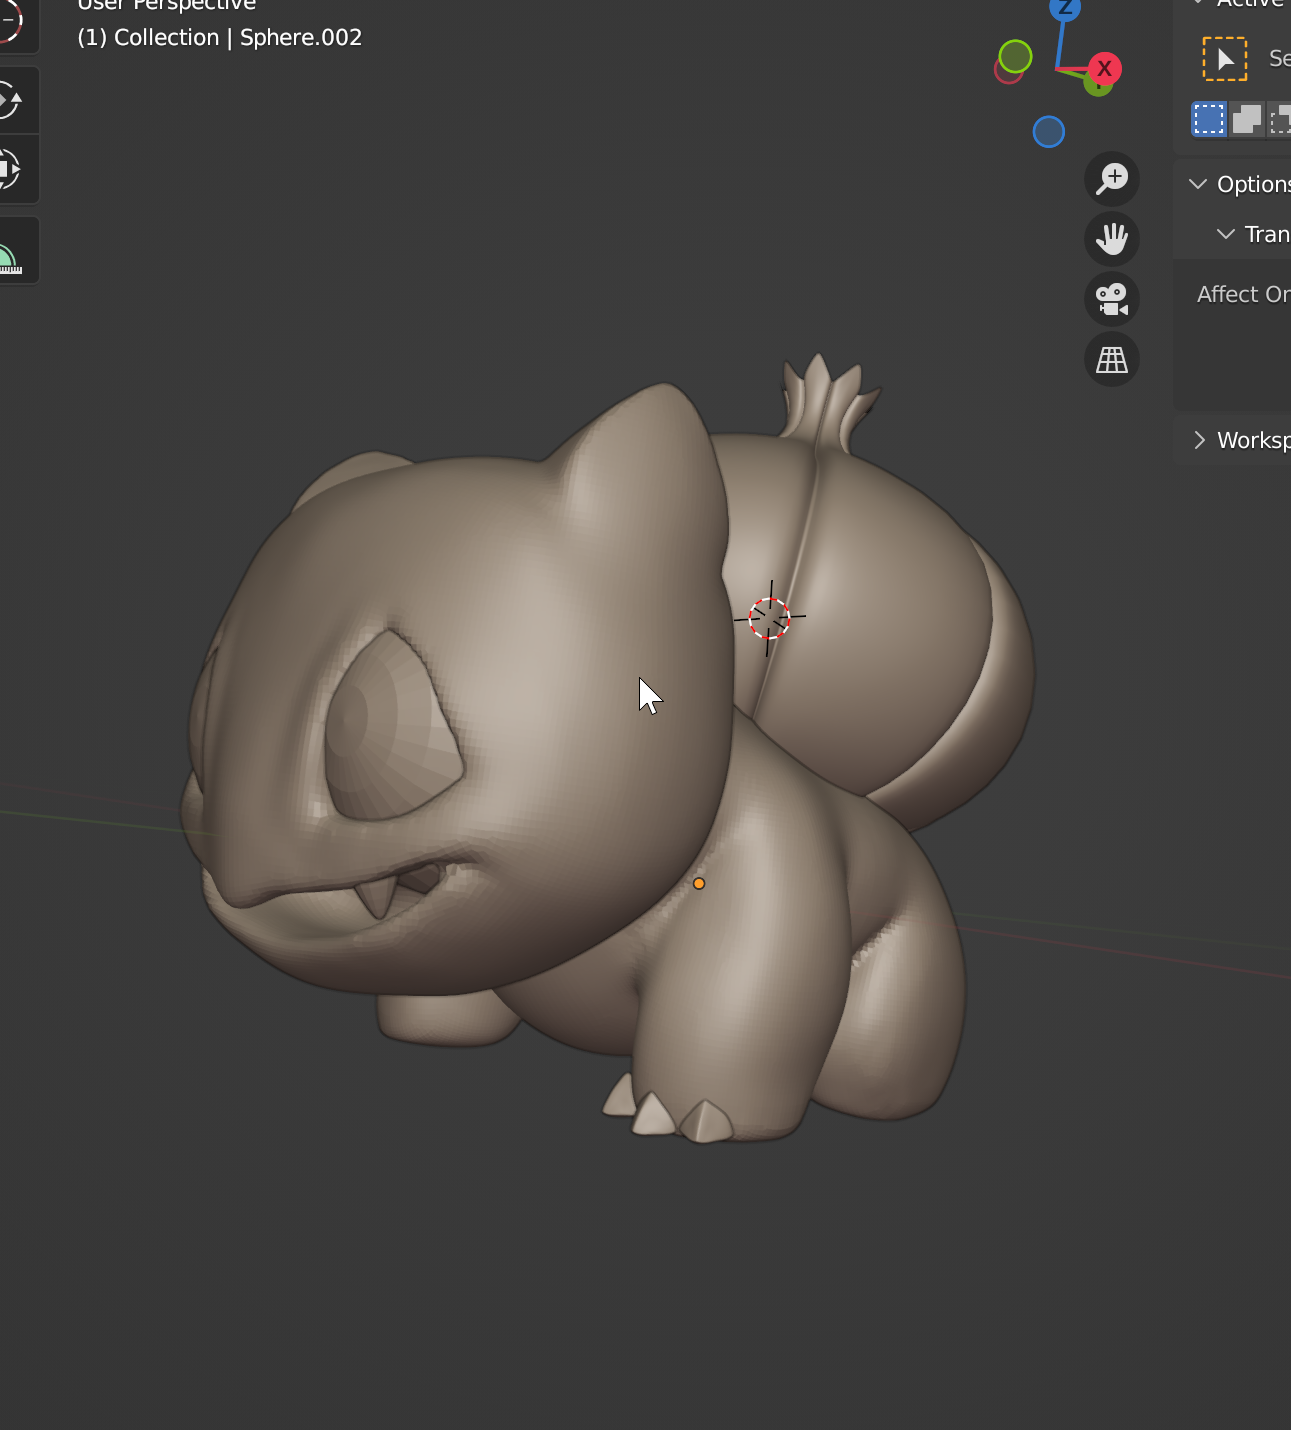
Task: Click the '(1) Collection | Sphere.002' viewport text
Action: point(220,38)
